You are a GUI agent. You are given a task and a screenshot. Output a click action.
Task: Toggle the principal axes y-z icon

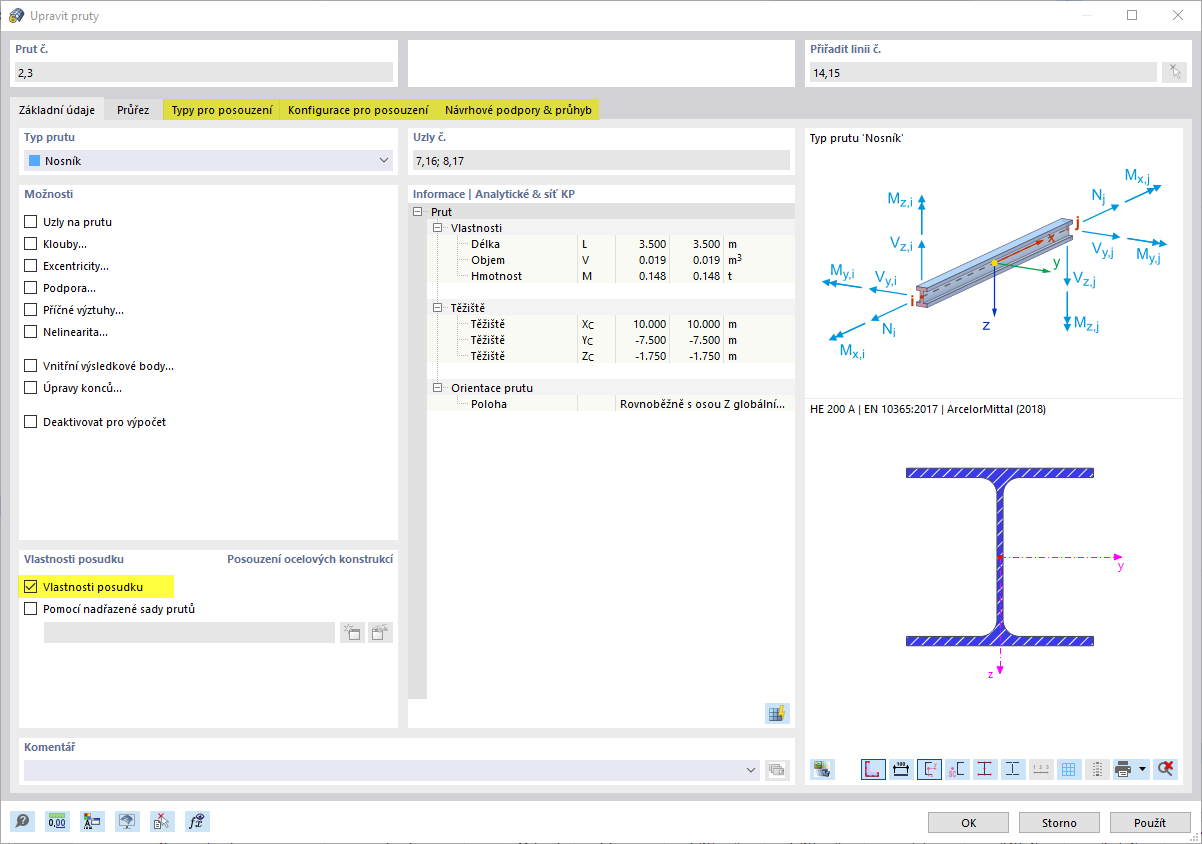pyautogui.click(x=929, y=769)
